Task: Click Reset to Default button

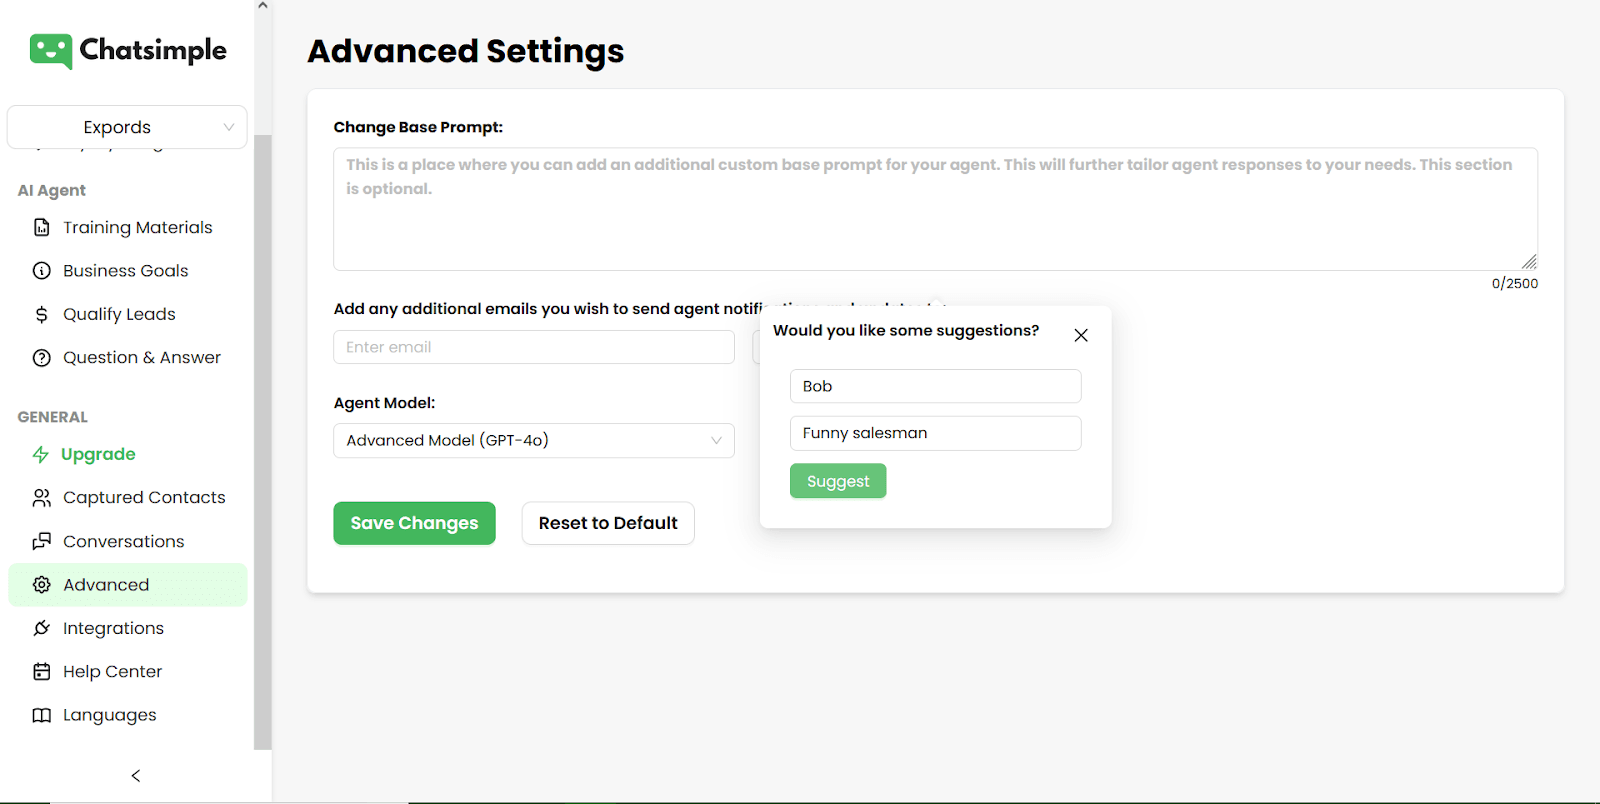Action: click(608, 524)
